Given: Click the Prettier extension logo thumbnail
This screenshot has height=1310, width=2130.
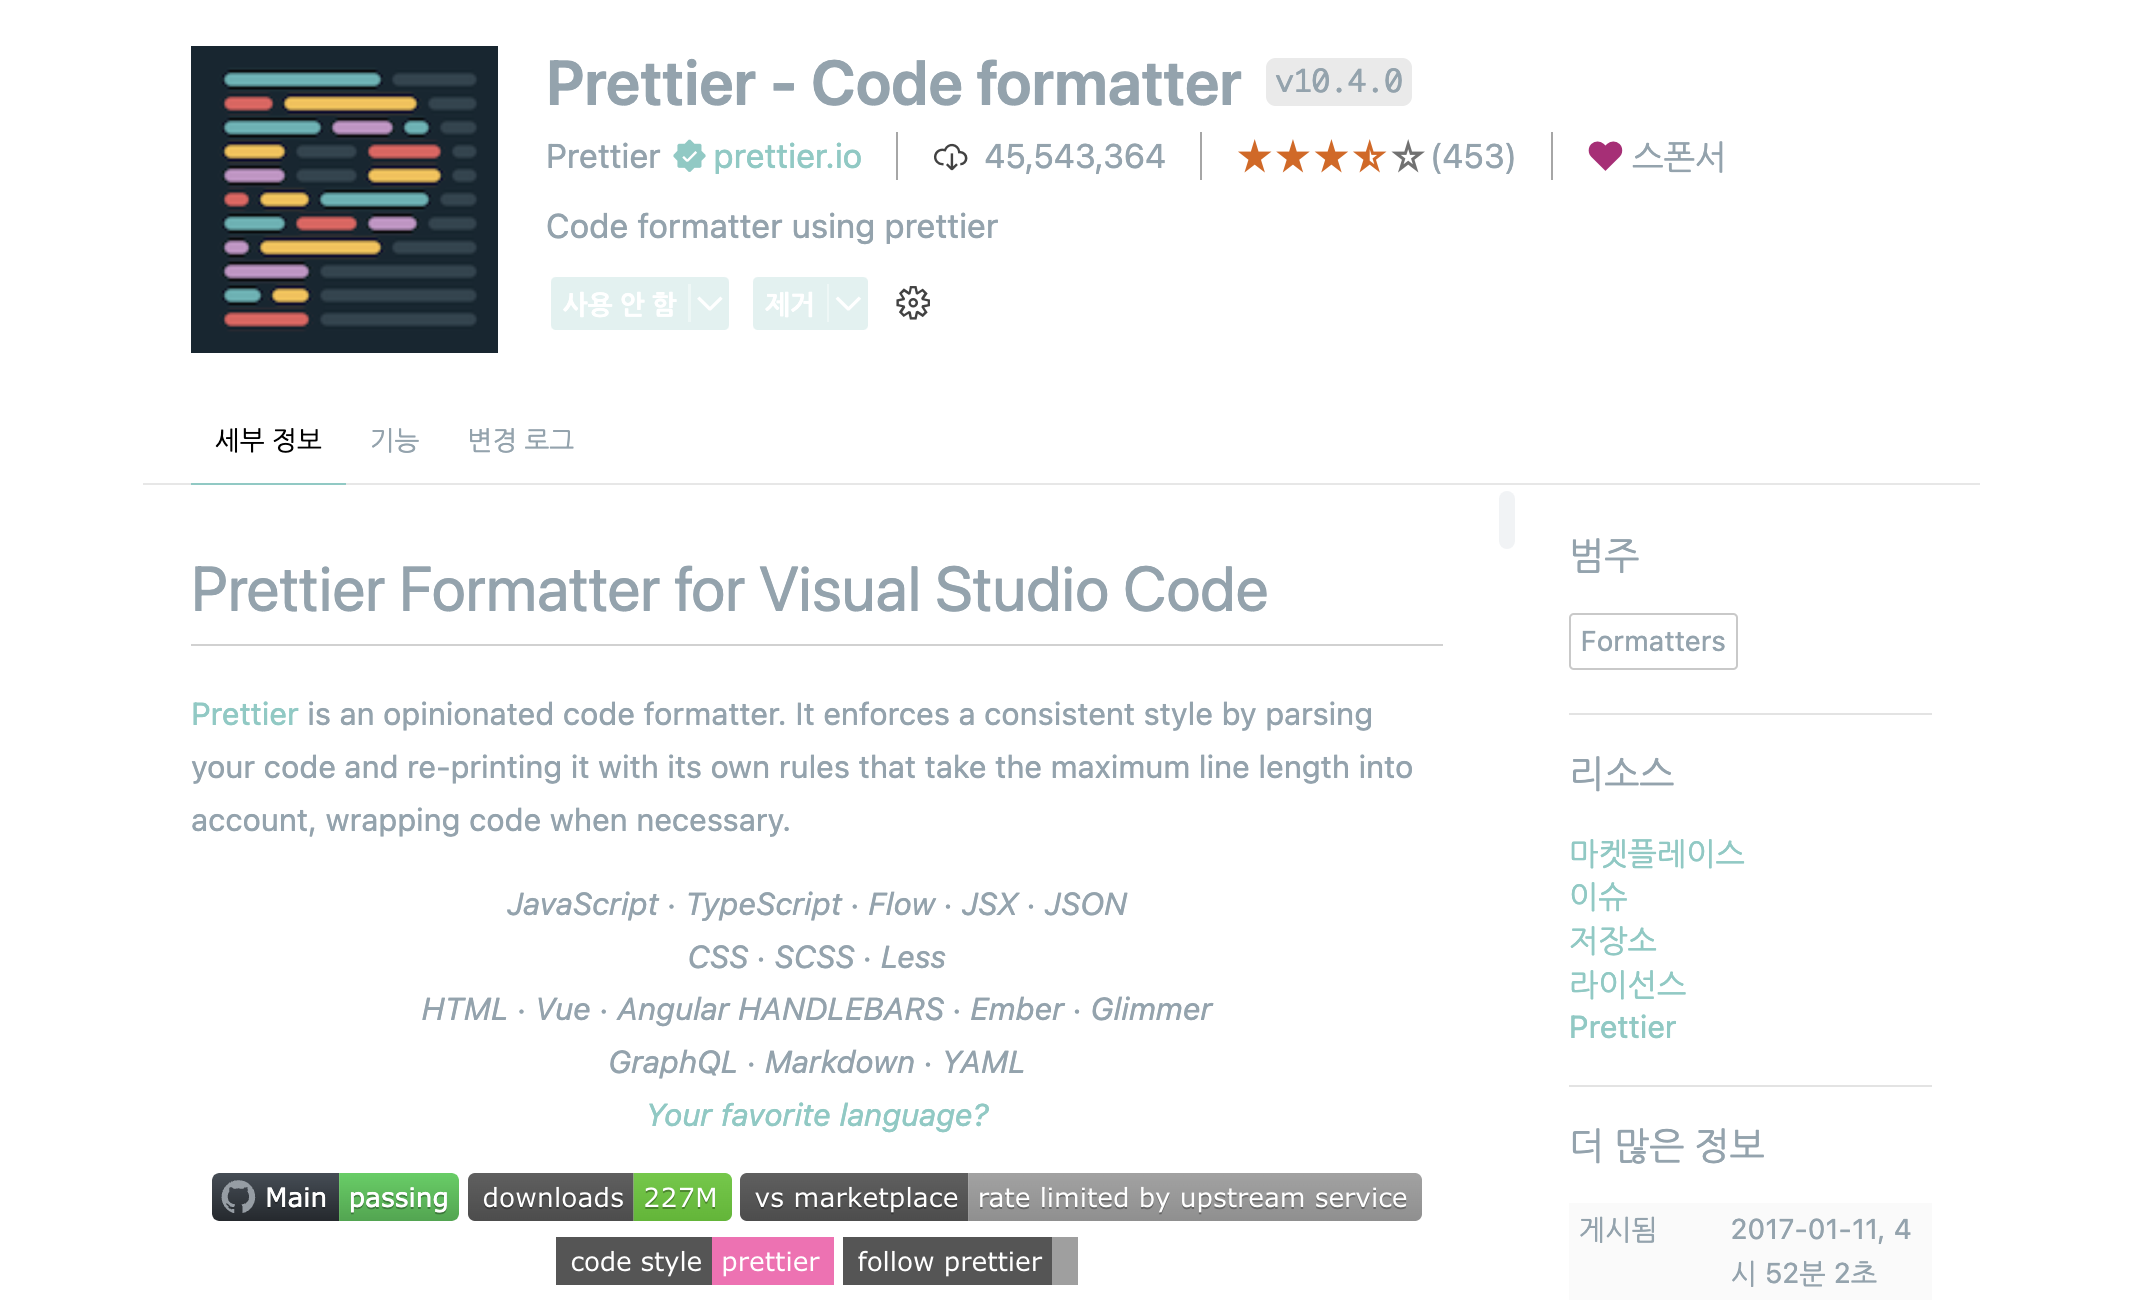Looking at the screenshot, I should coord(344,199).
